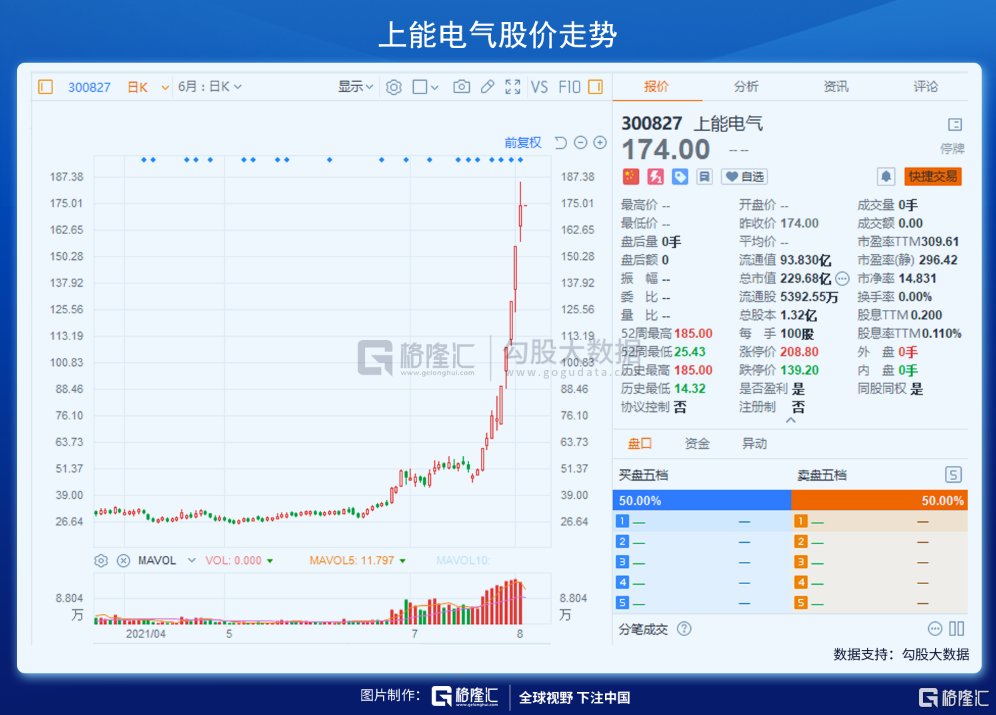Take a chart screenshot with camera icon
The height and width of the screenshot is (715, 996).
(461, 87)
